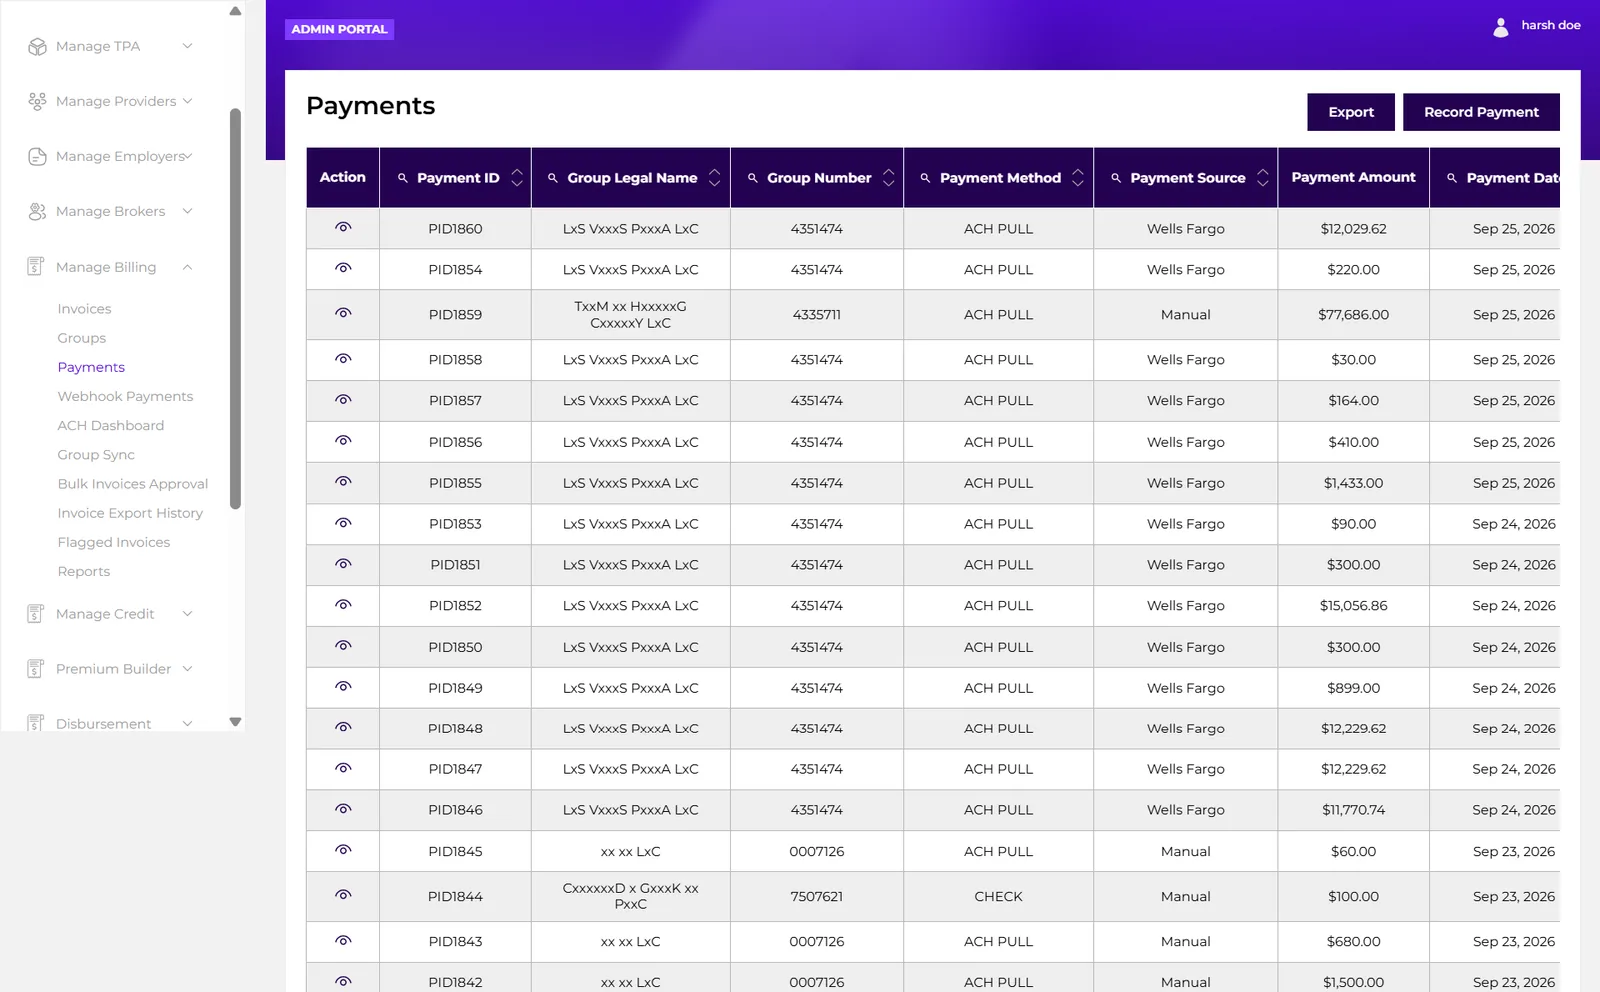Sort by Payment Source using sort arrows
The width and height of the screenshot is (1600, 992).
(1263, 177)
